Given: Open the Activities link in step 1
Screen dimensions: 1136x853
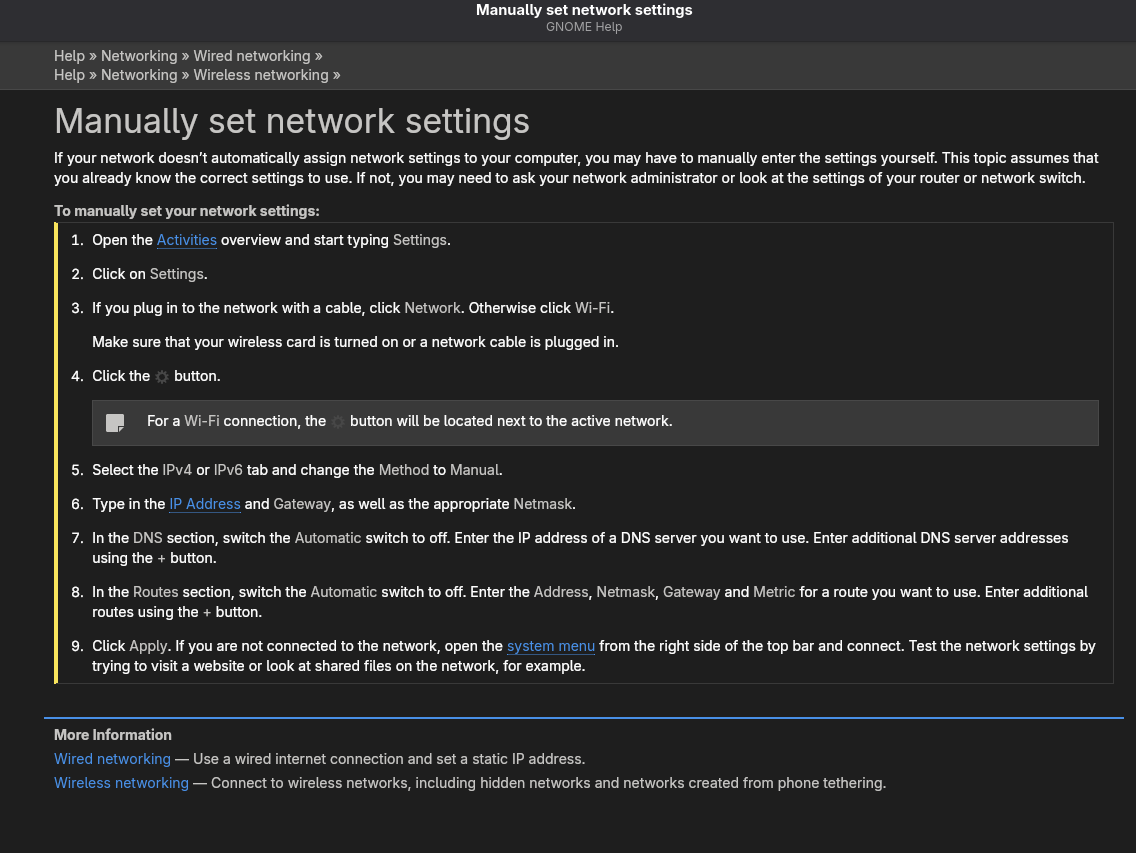Looking at the screenshot, I should [x=187, y=240].
